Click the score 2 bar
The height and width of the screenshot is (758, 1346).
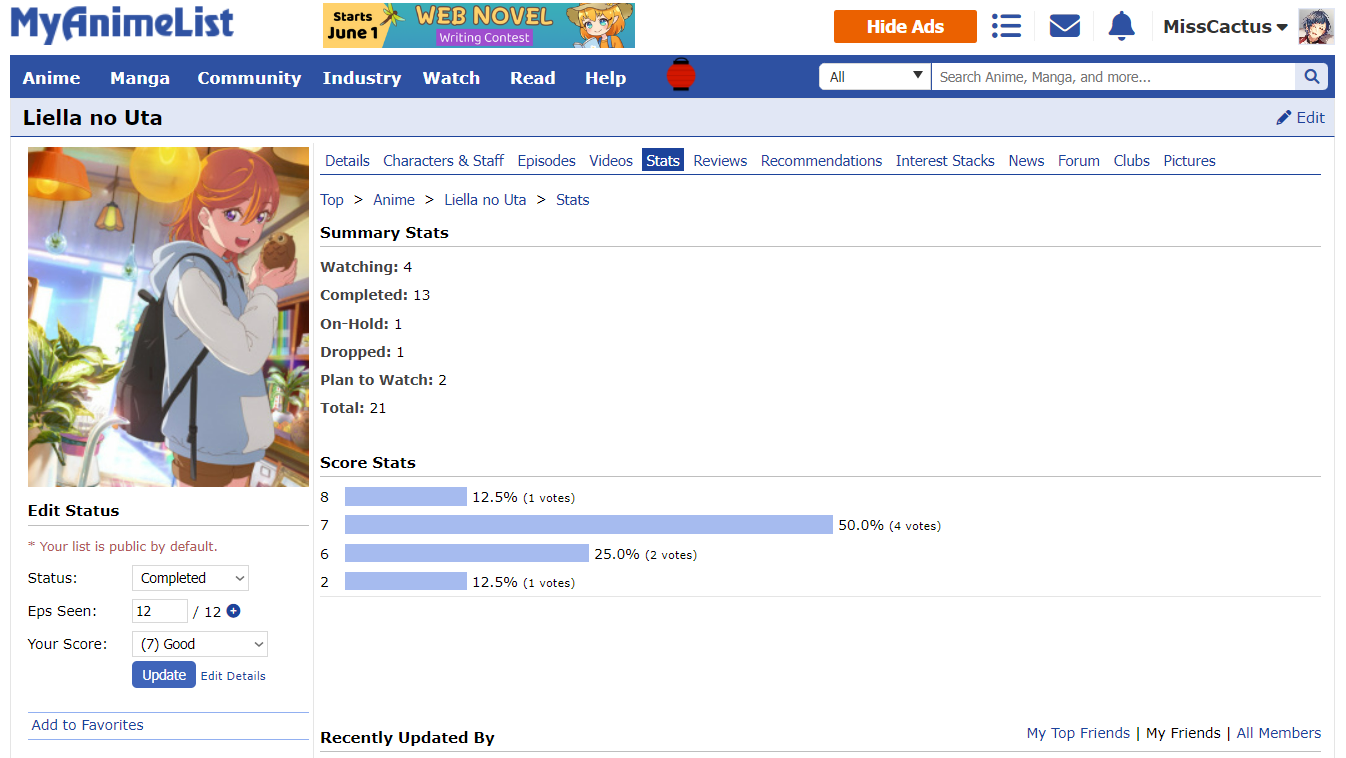[406, 581]
